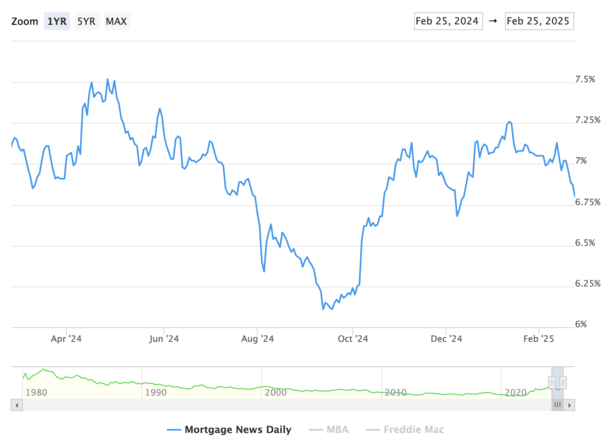The image size is (610, 442).
Task: Click the navigator left scroll arrow
Action: (x=16, y=405)
